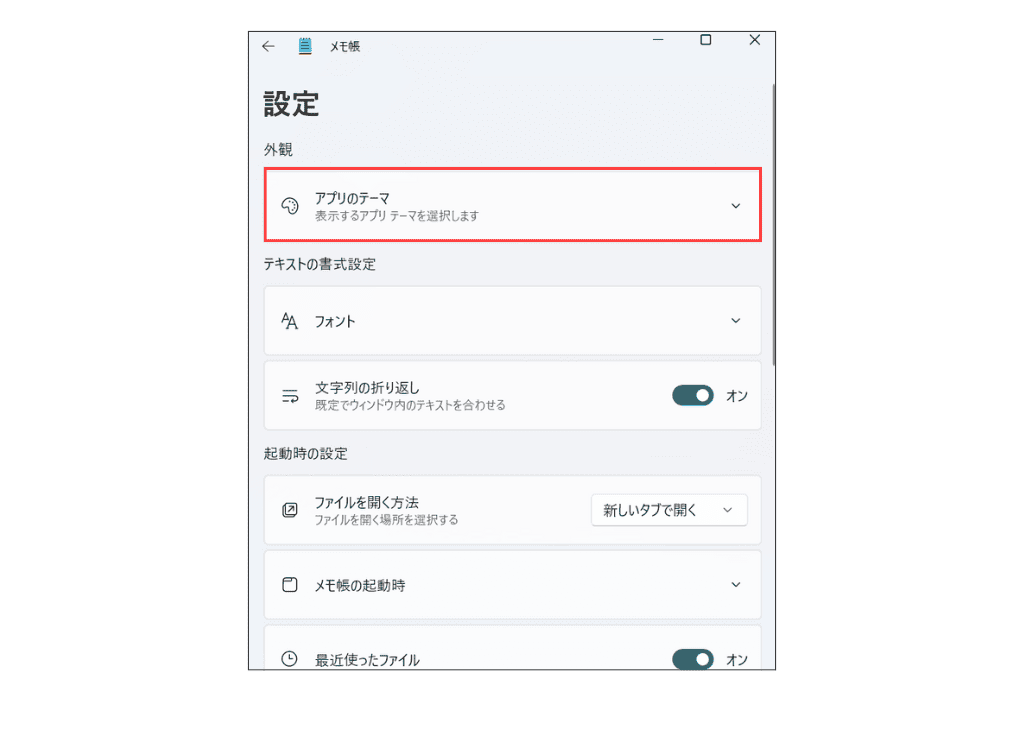This screenshot has height=745, width=1024.
Task: Click the back arrow in title bar
Action: [268, 46]
